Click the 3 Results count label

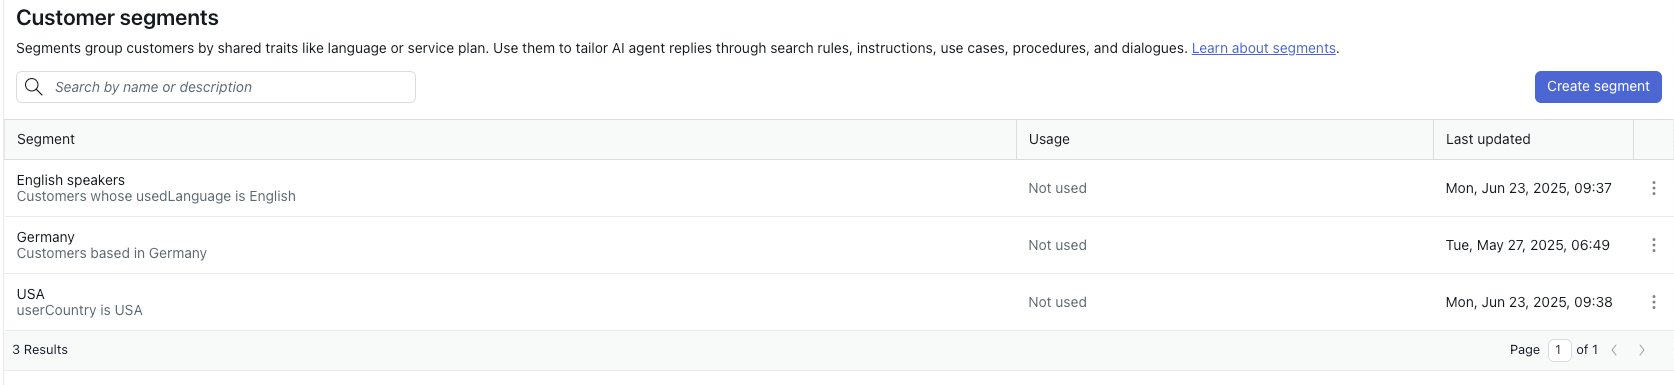(x=40, y=350)
